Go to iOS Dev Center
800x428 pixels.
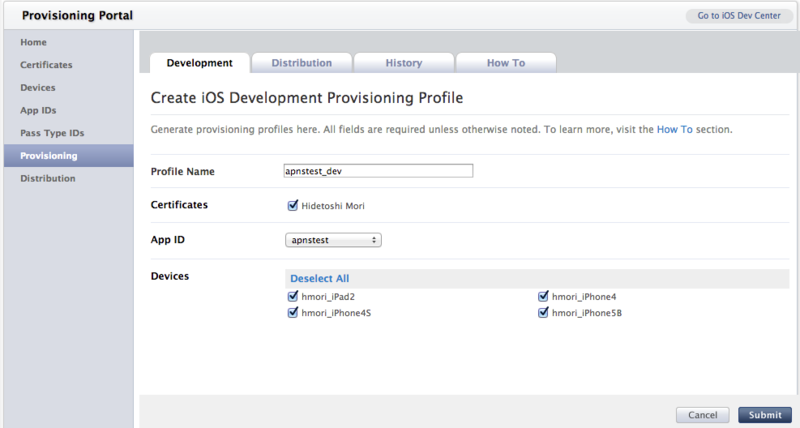739,16
